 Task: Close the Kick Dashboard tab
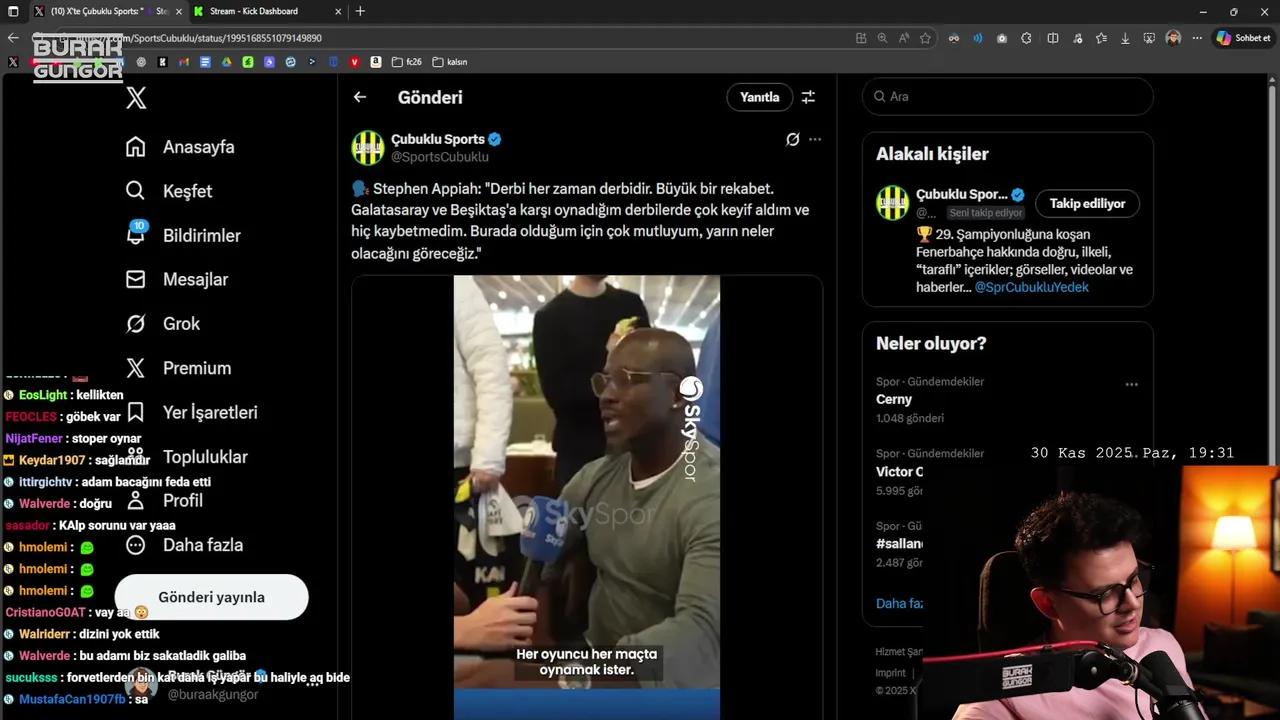338,11
